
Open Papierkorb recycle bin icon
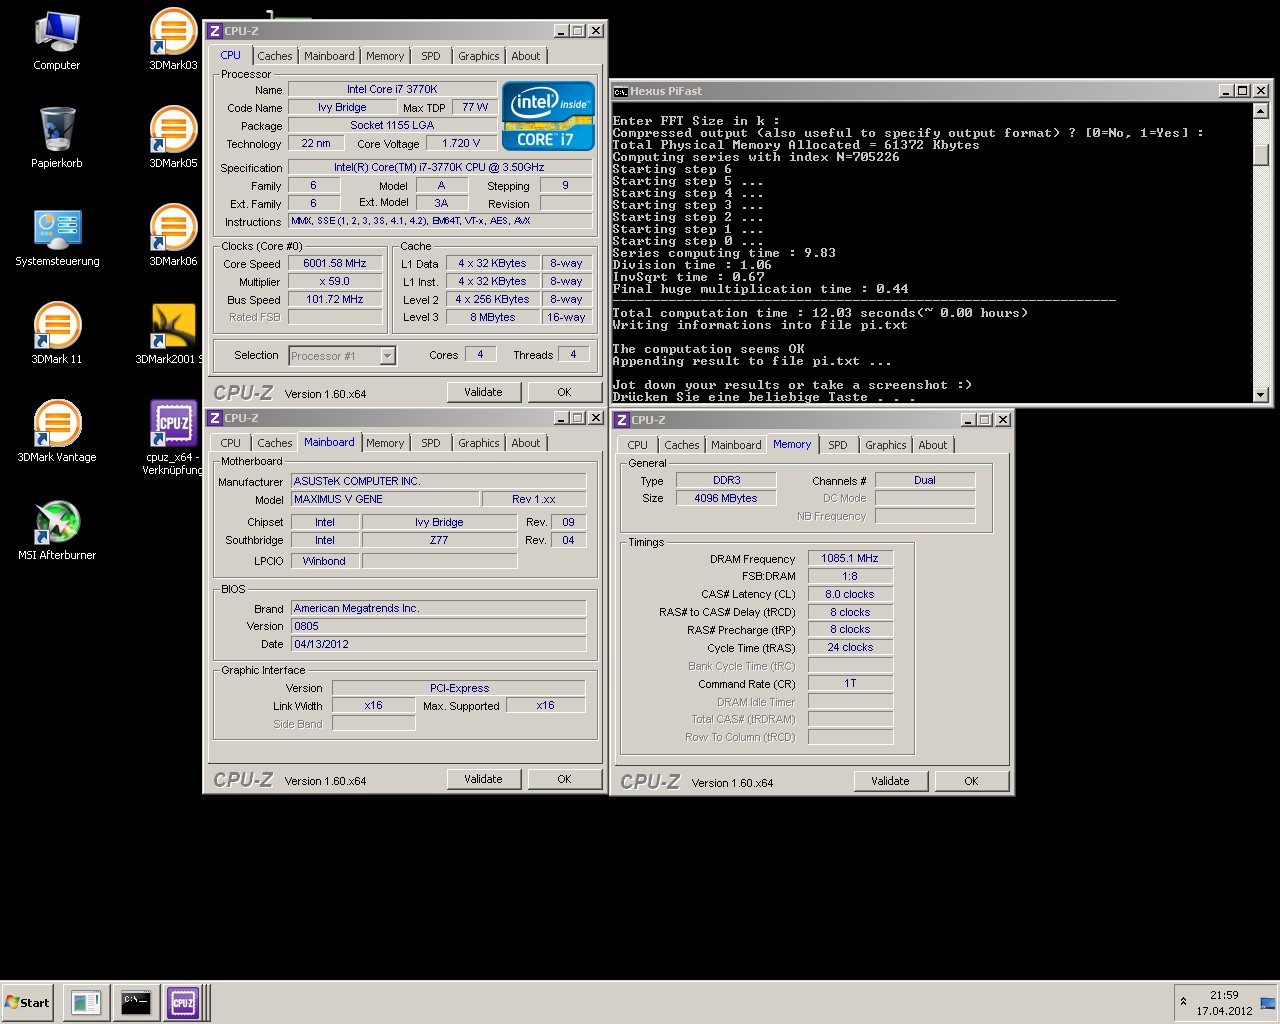pos(57,138)
